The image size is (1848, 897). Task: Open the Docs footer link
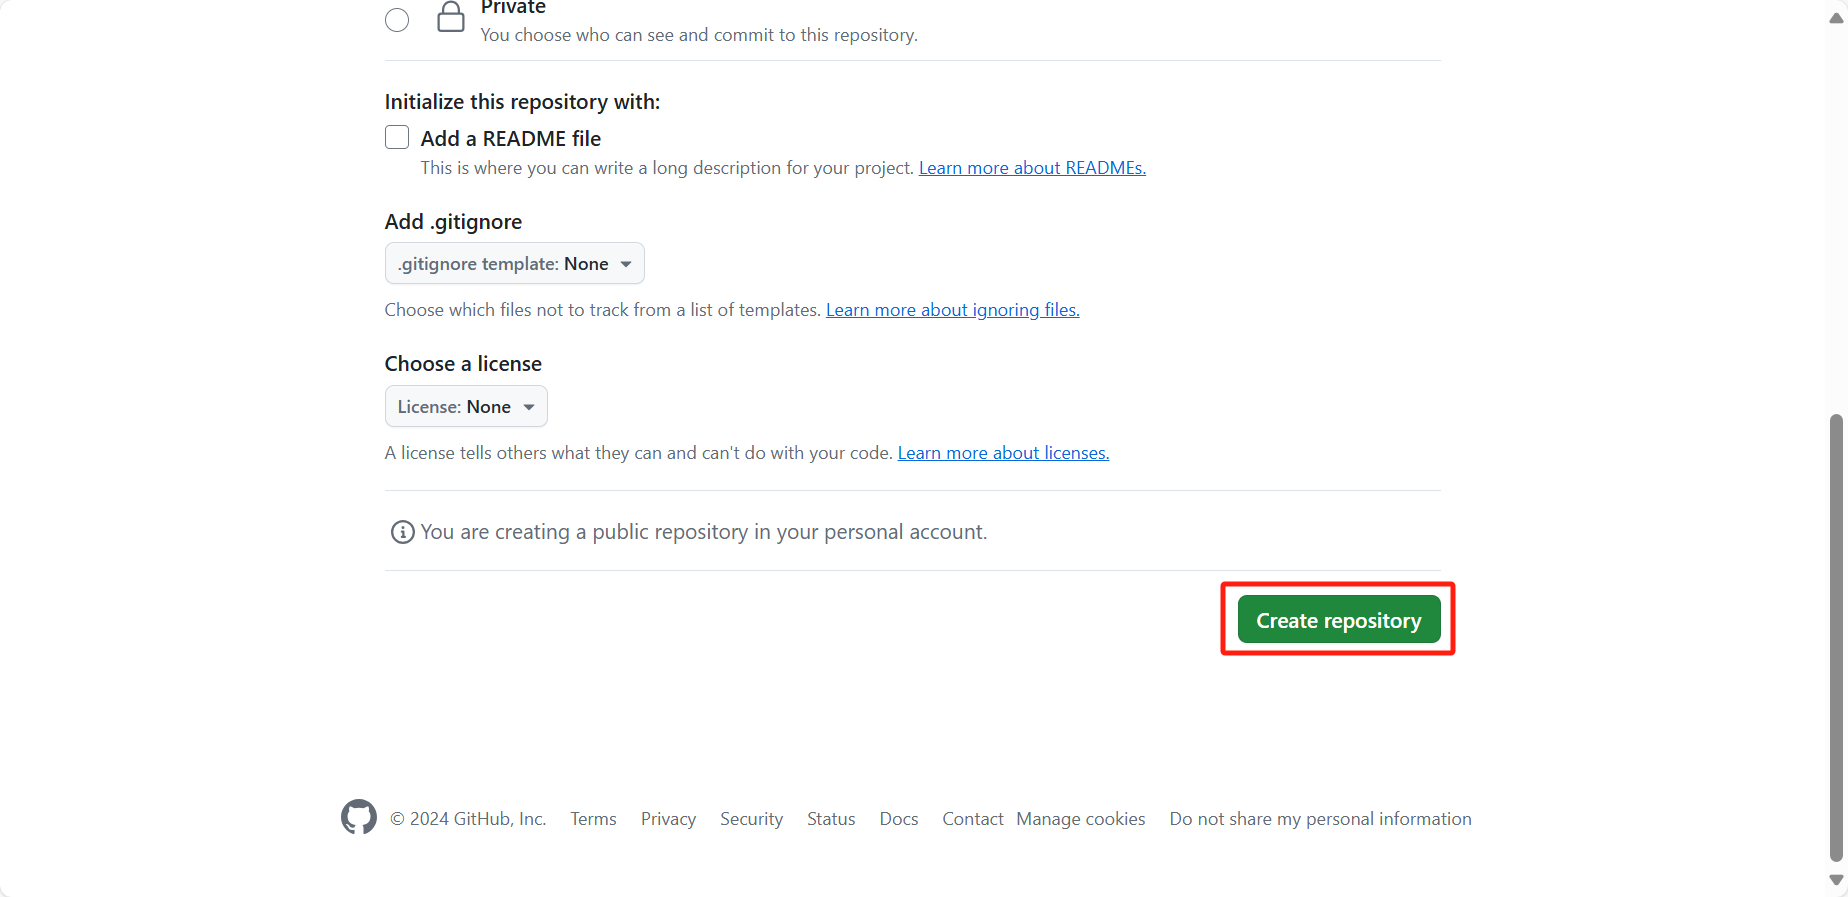pyautogui.click(x=899, y=819)
